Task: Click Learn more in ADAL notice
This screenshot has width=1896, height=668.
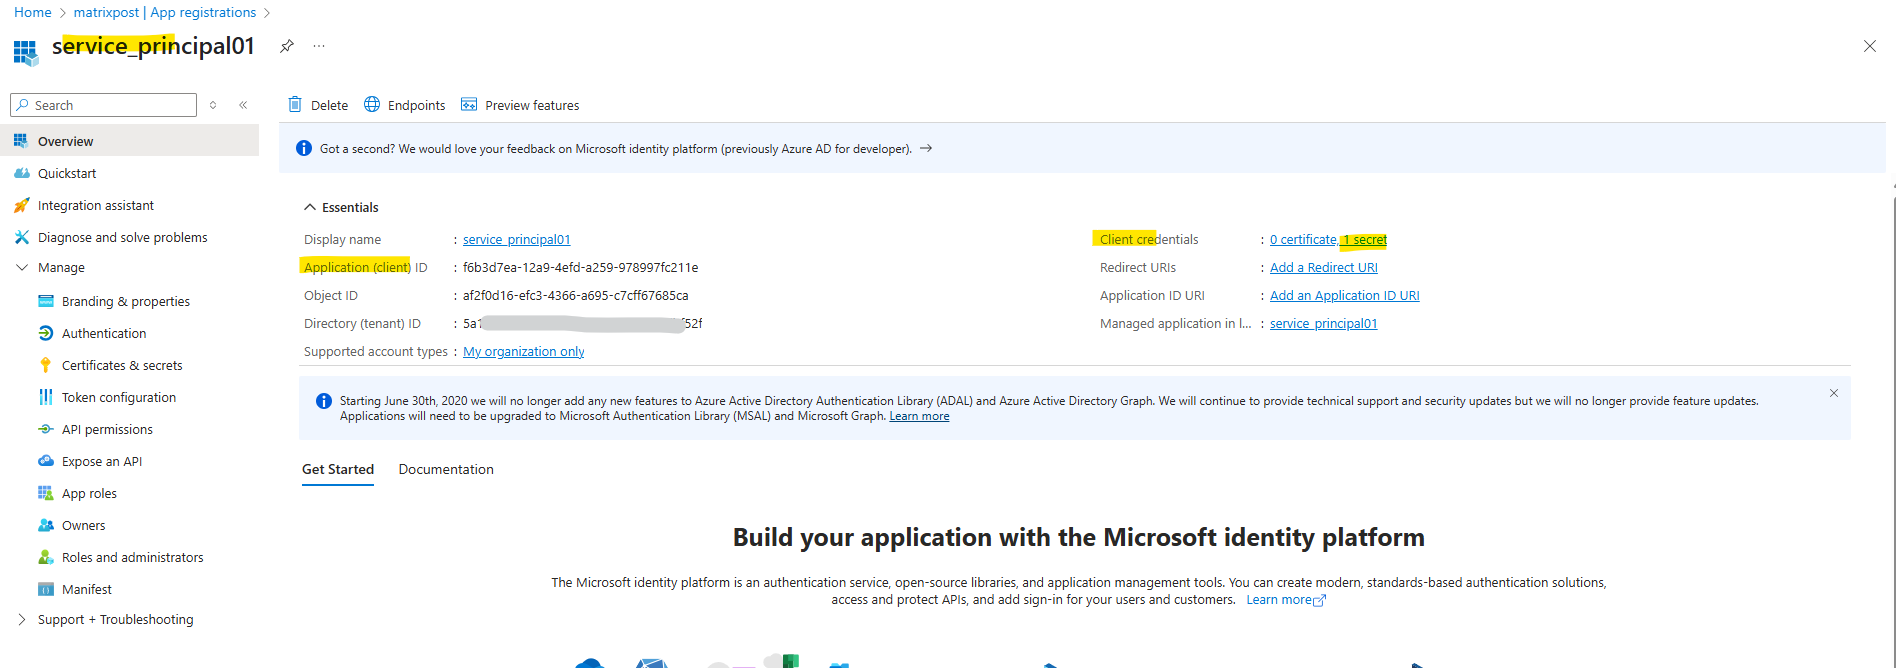Action: [x=919, y=416]
